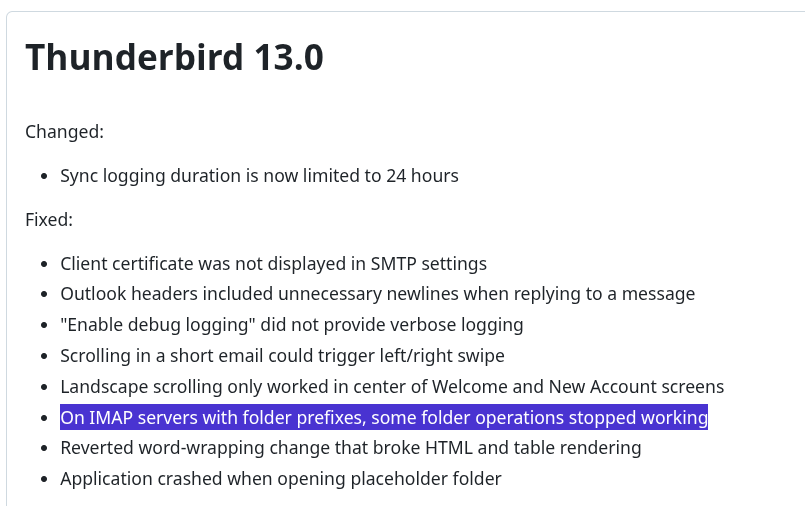Click the "Fixed:" section label
This screenshot has height=506, width=805.
tap(49, 220)
